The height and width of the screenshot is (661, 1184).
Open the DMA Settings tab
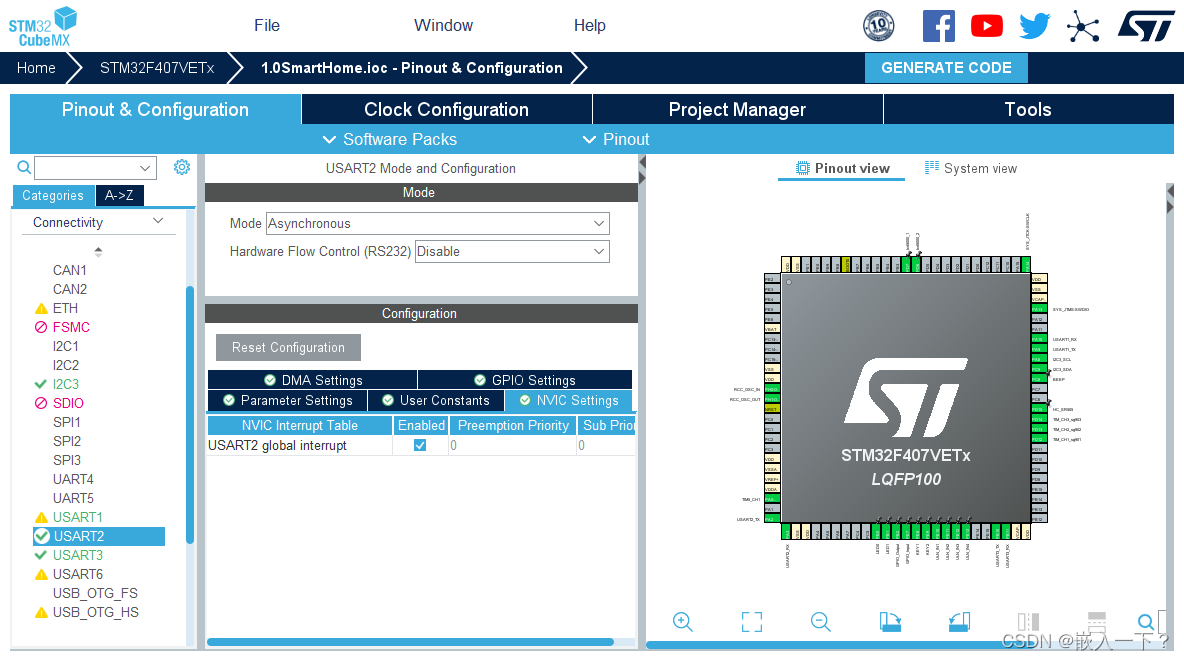tap(313, 380)
